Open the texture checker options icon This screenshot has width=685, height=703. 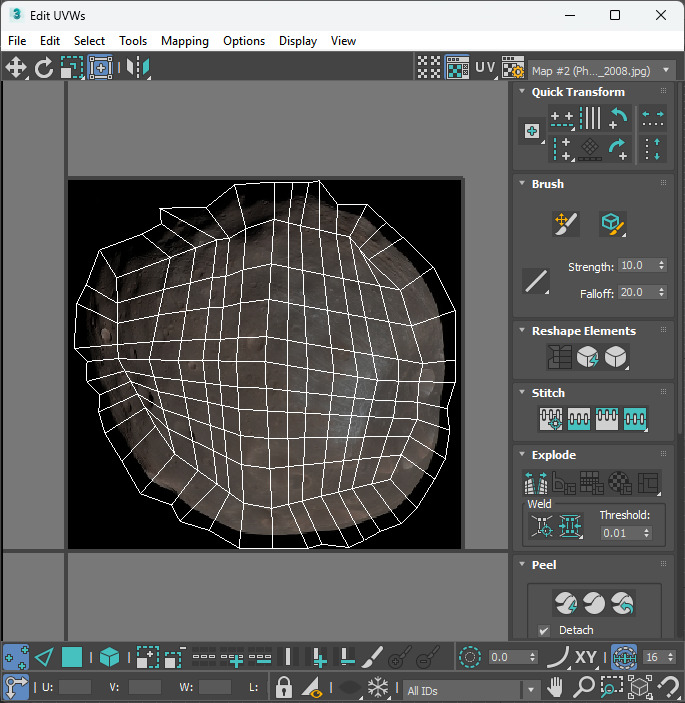click(x=513, y=68)
